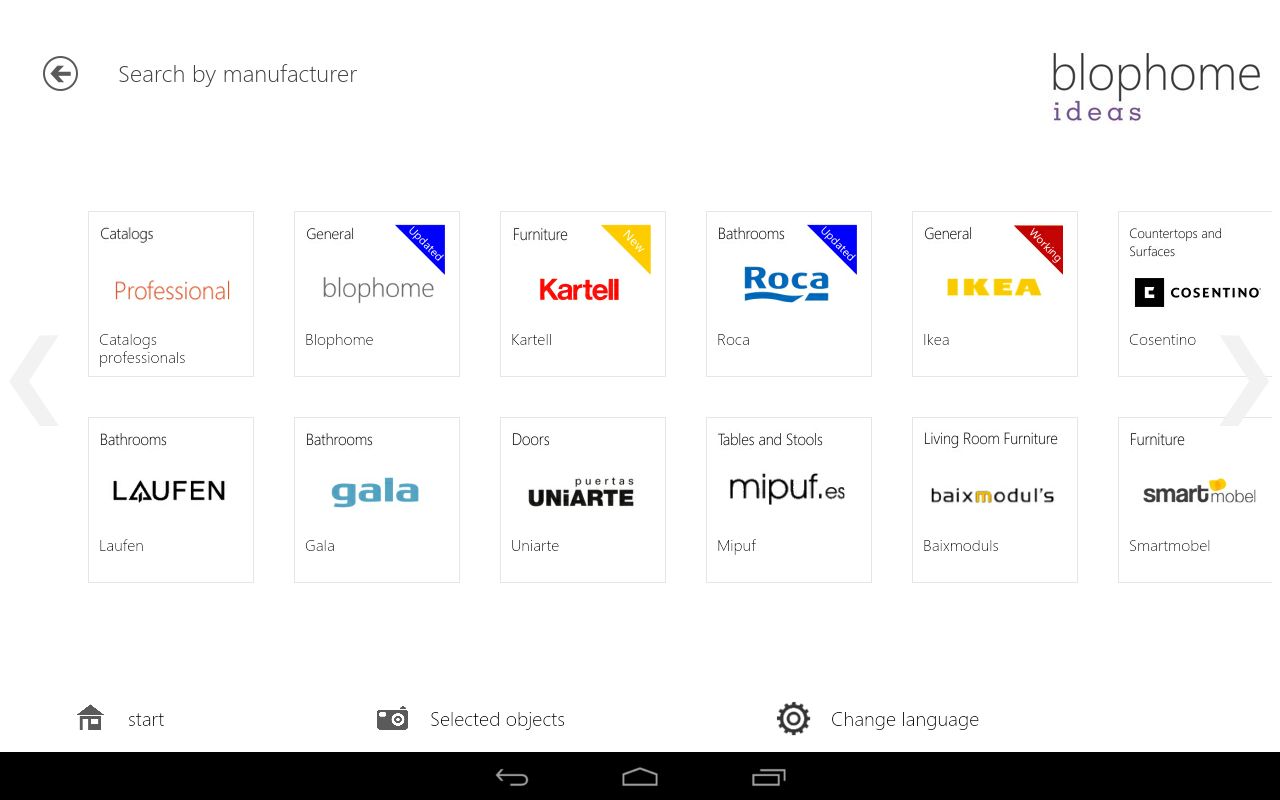Go to start via the start label
This screenshot has height=800, width=1280.
[x=146, y=719]
